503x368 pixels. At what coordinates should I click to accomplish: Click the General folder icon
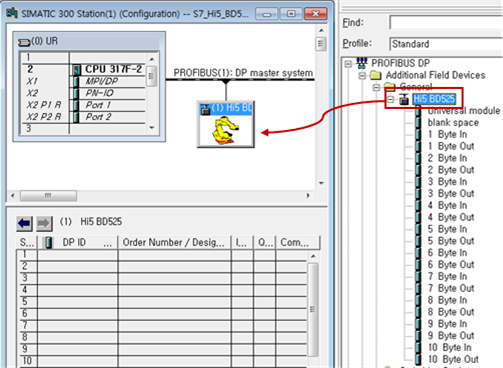tap(390, 87)
